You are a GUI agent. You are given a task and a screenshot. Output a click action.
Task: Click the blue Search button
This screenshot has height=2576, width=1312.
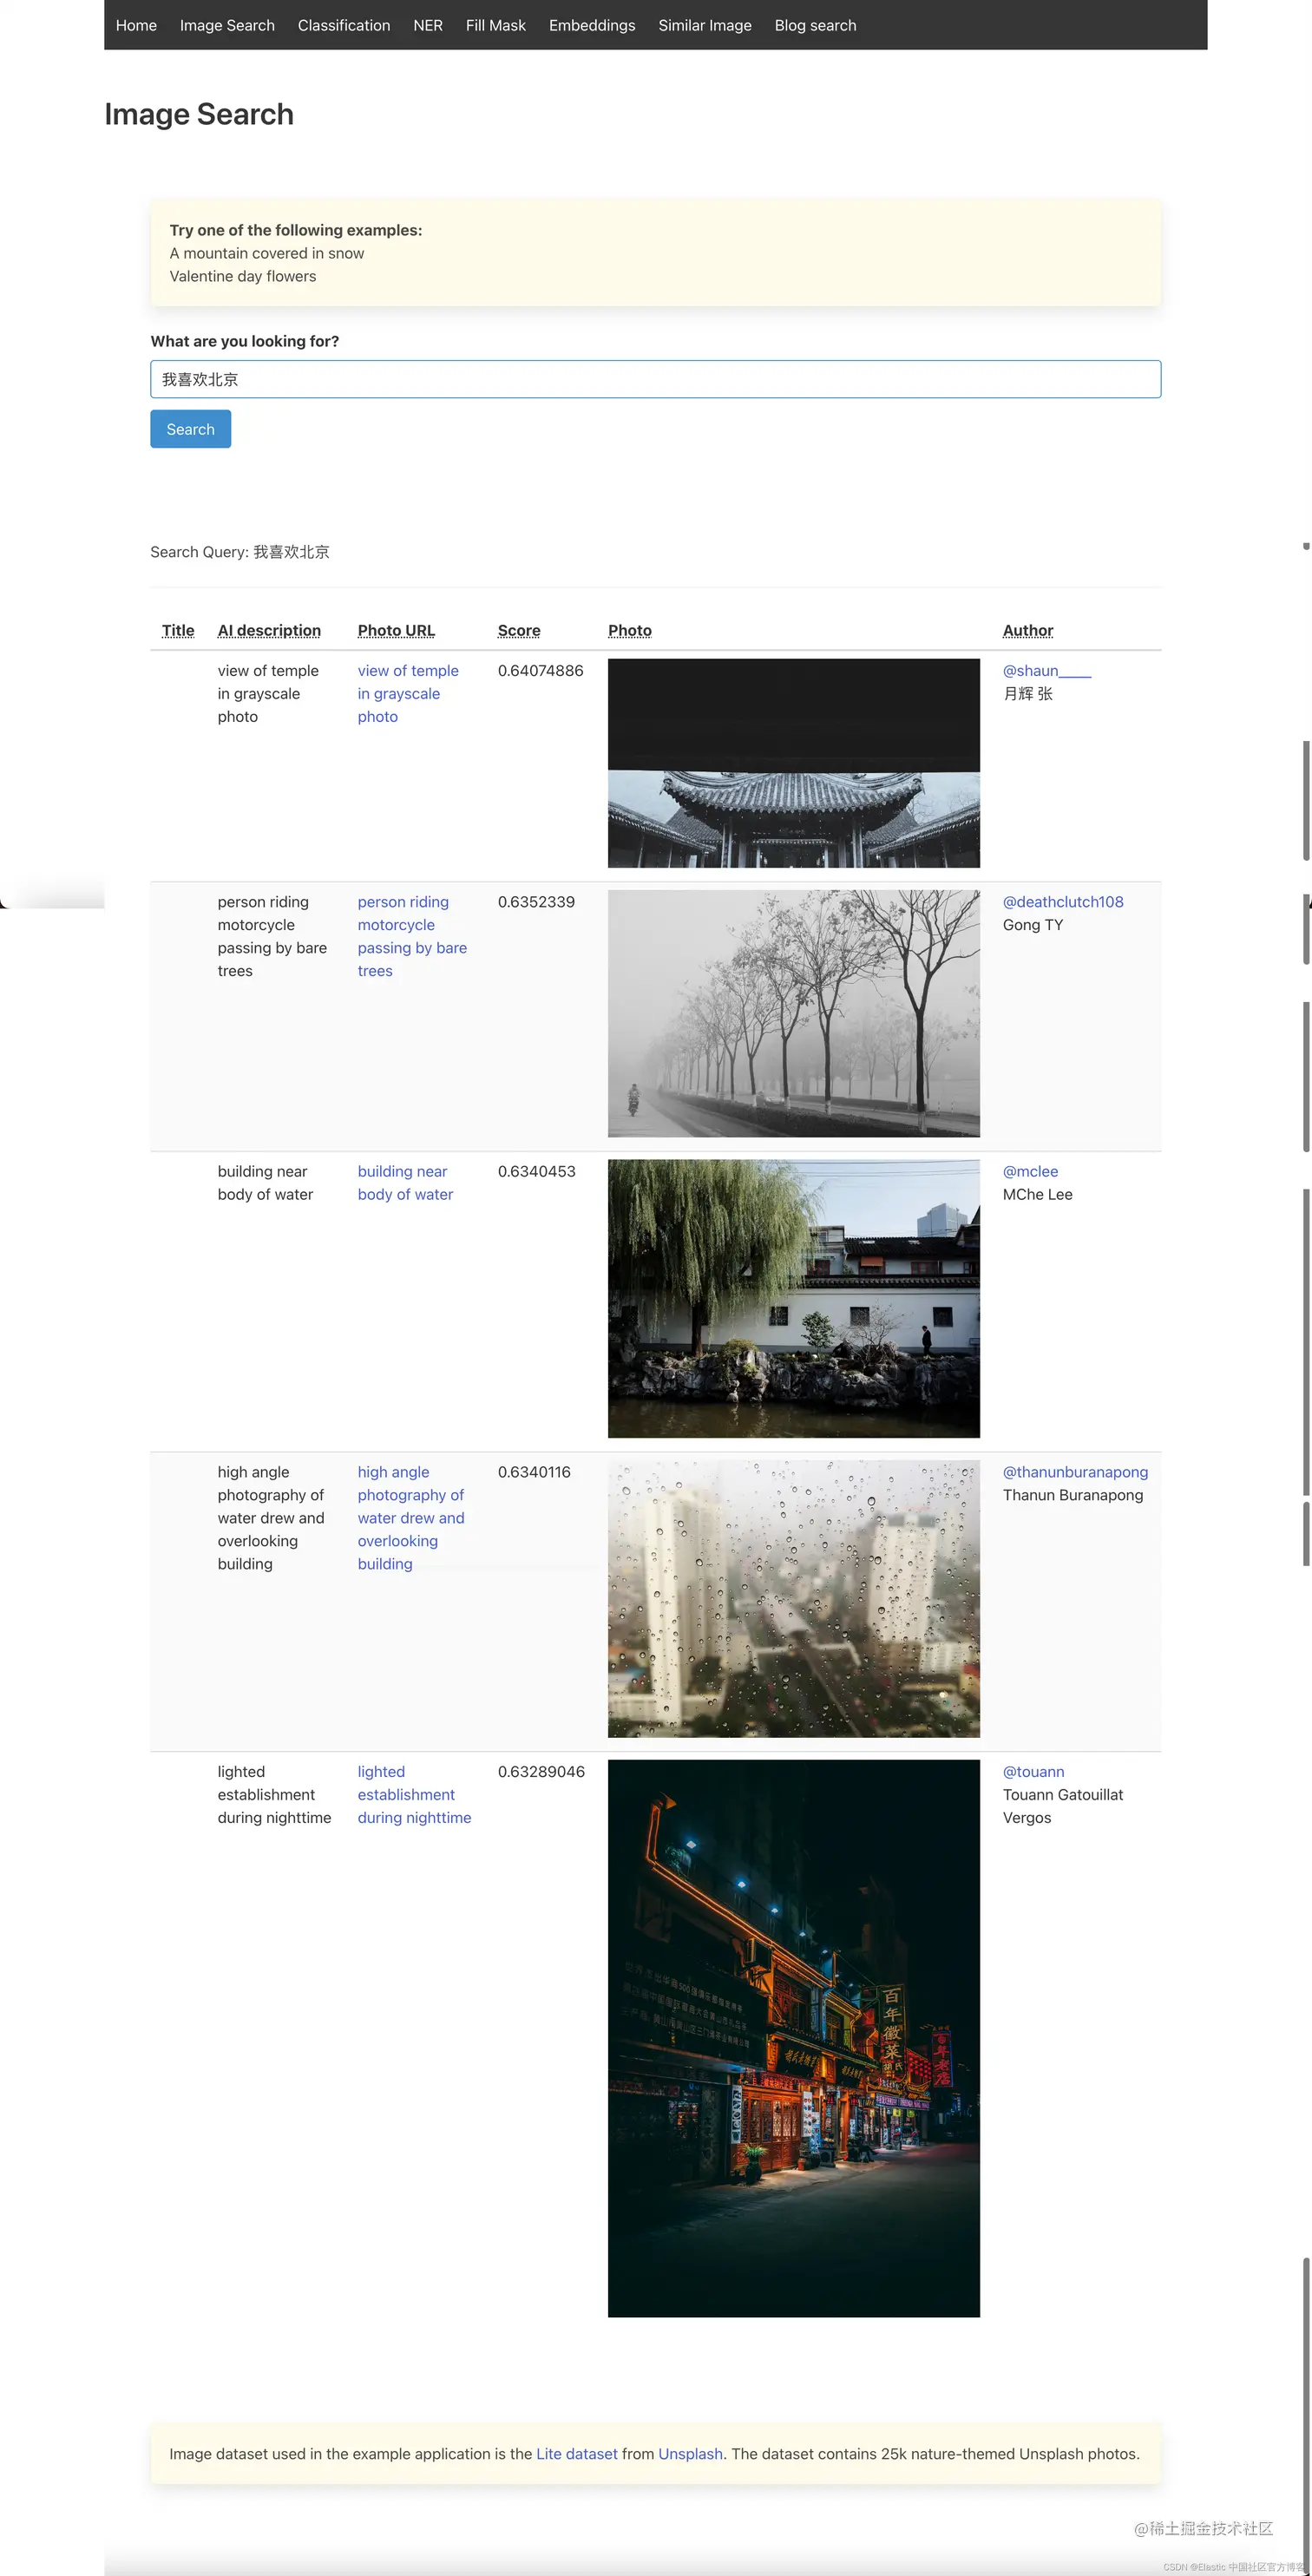[191, 429]
